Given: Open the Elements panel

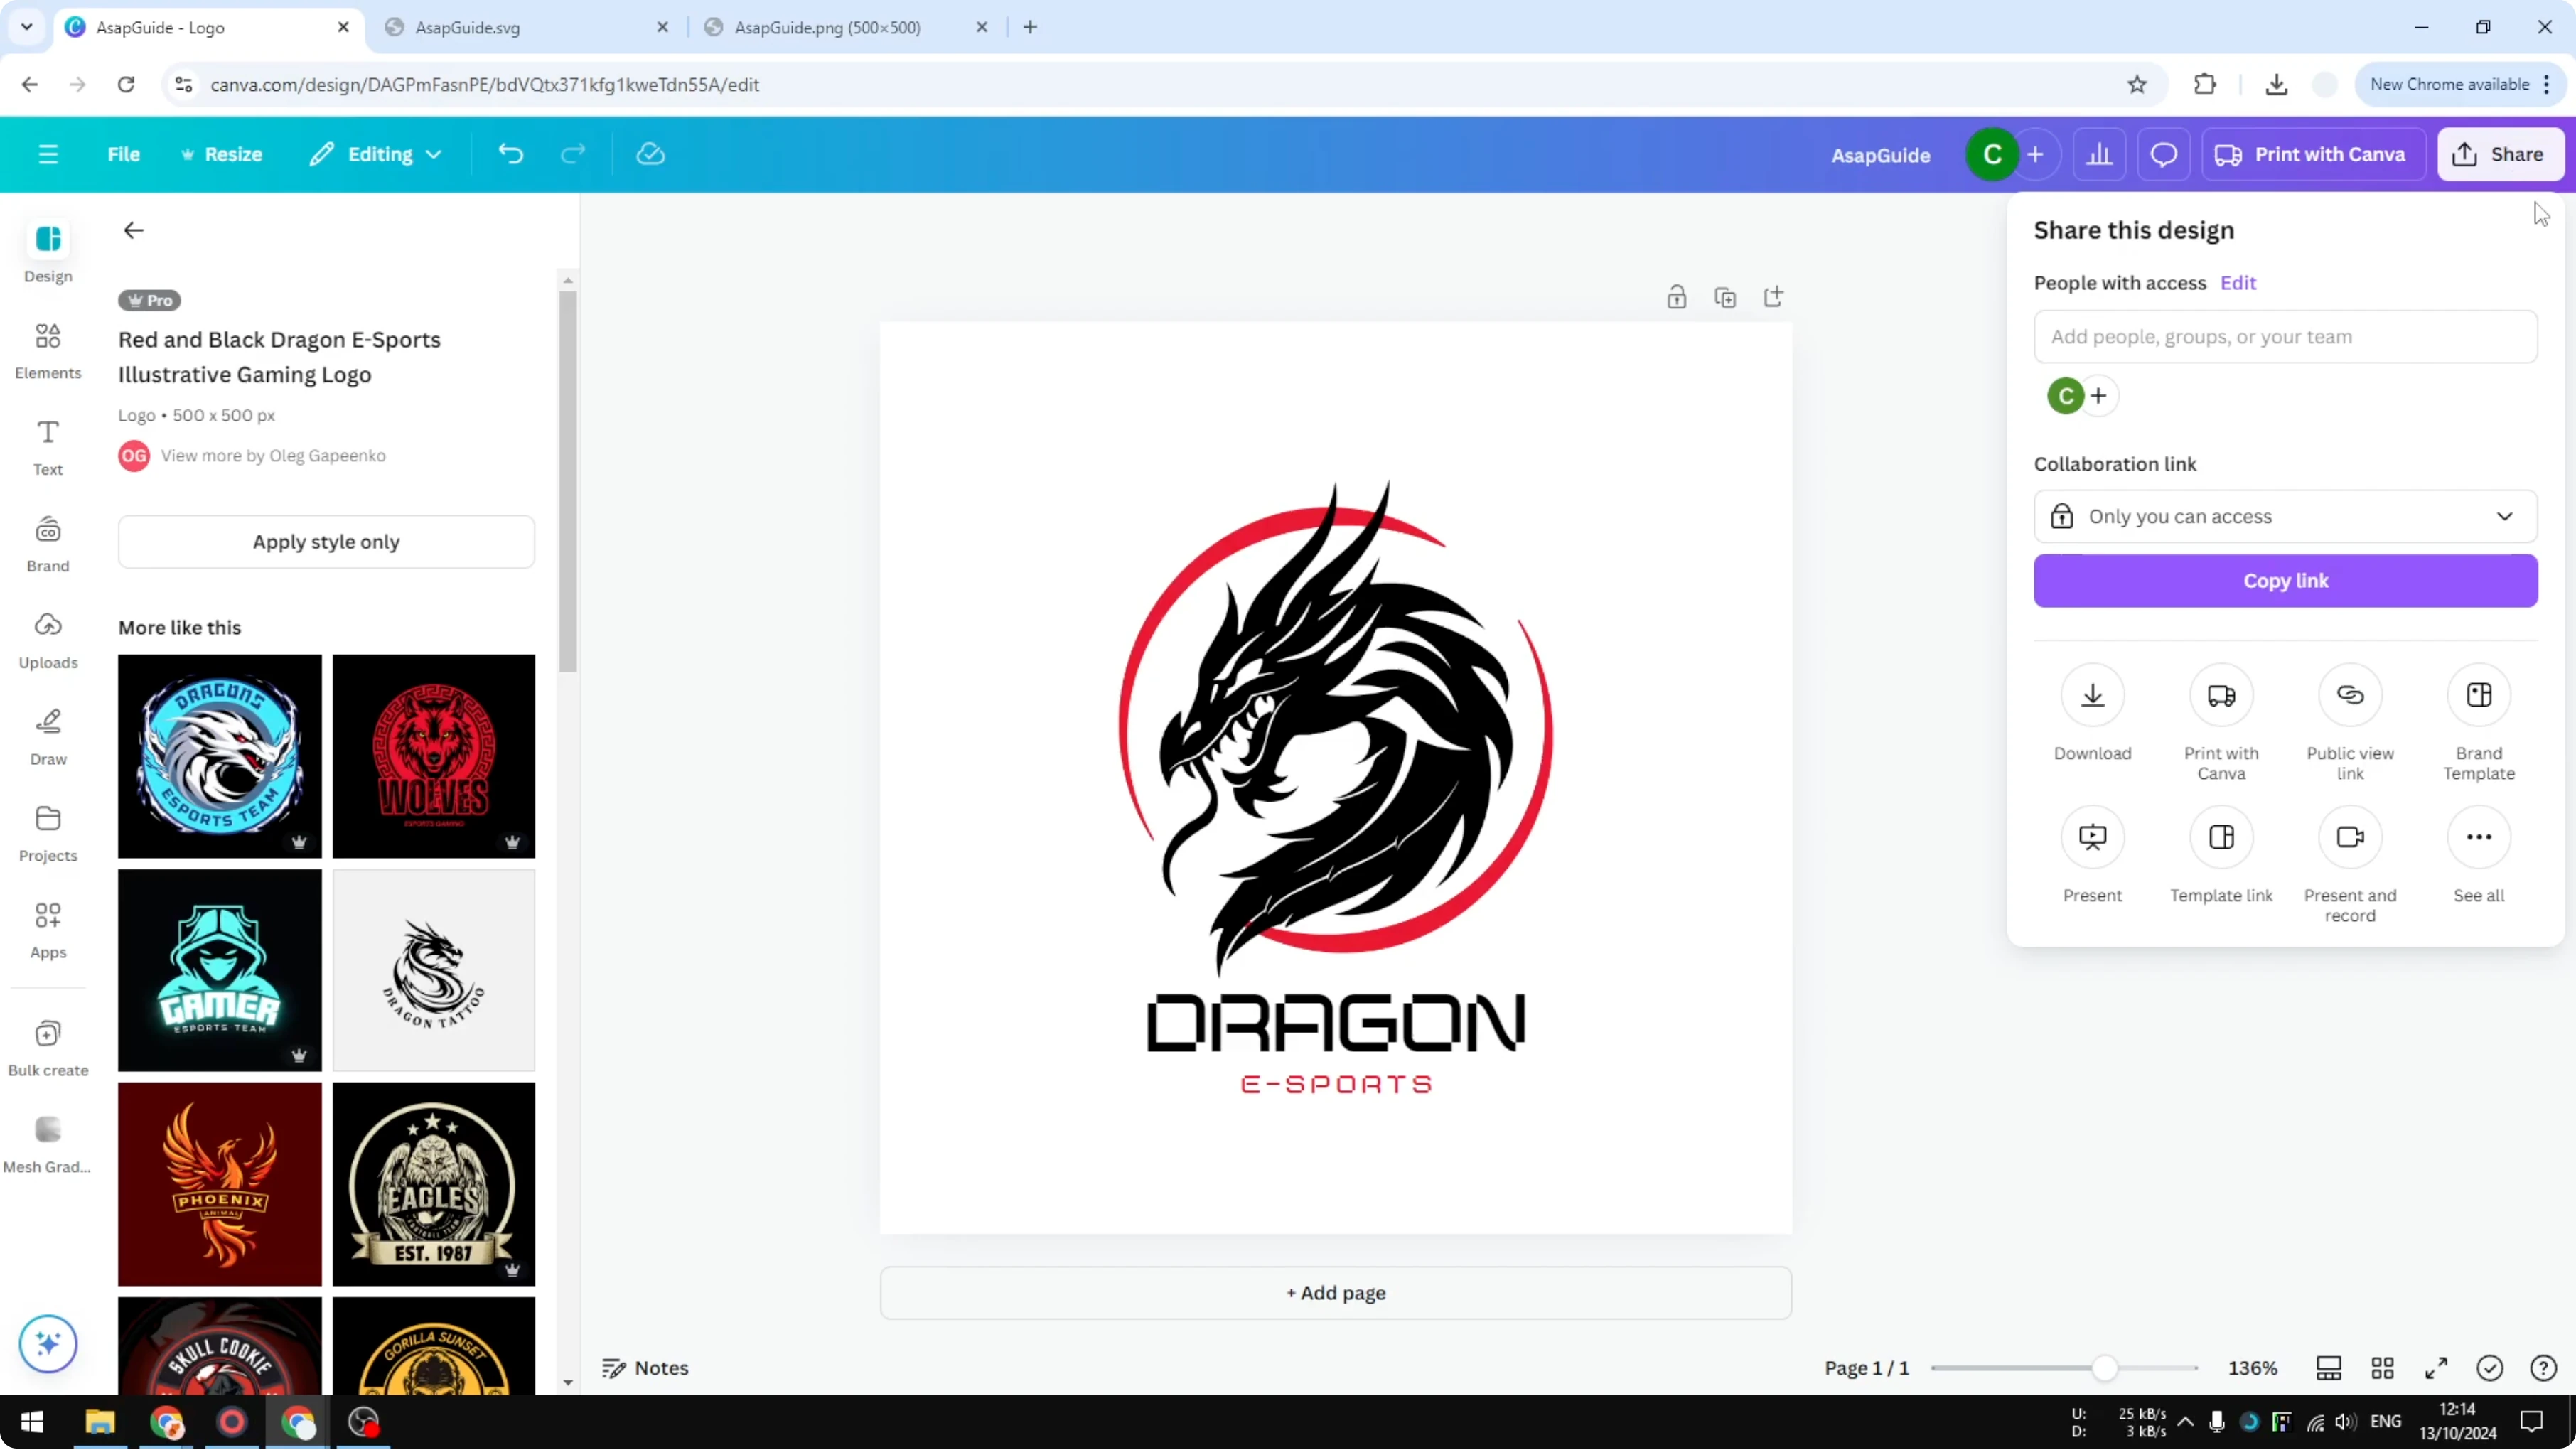Looking at the screenshot, I should tap(47, 350).
